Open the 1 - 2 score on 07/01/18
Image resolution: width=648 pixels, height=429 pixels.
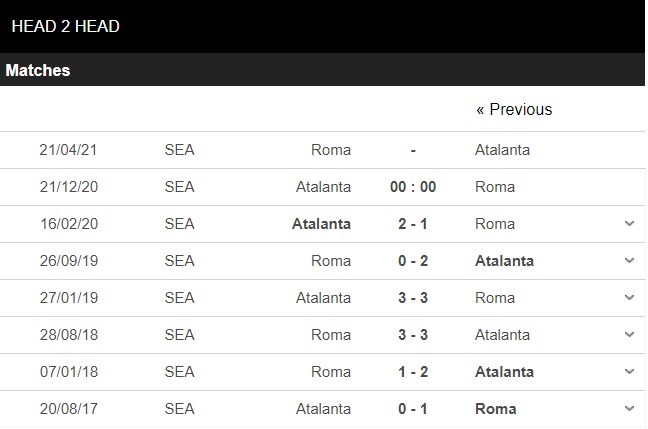[413, 372]
